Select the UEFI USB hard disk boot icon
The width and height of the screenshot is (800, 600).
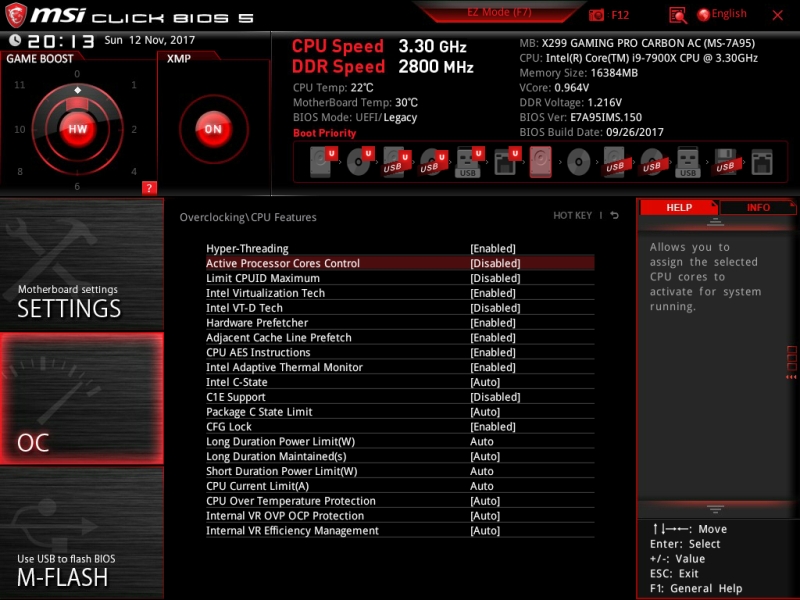pos(396,162)
